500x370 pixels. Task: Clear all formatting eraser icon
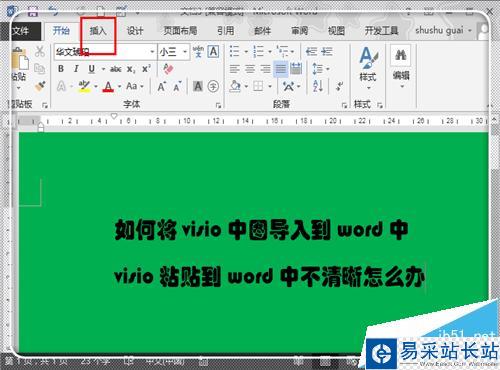168,69
